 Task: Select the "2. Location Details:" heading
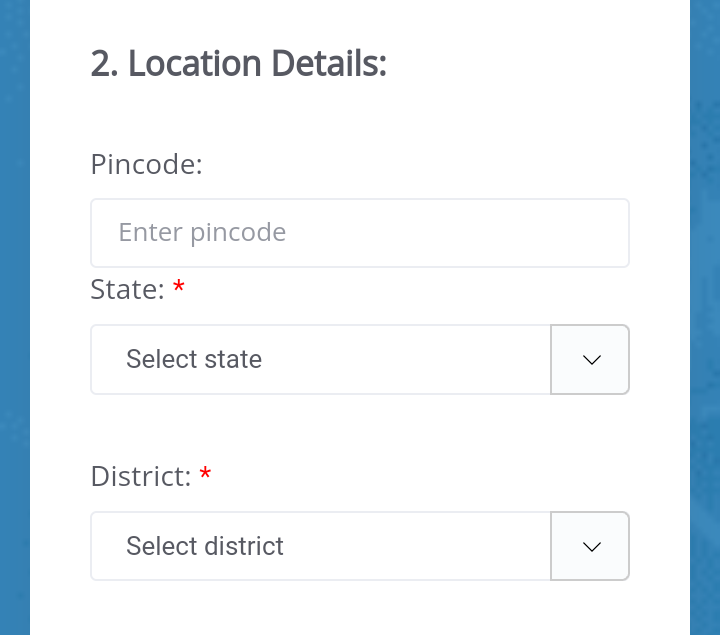point(238,65)
